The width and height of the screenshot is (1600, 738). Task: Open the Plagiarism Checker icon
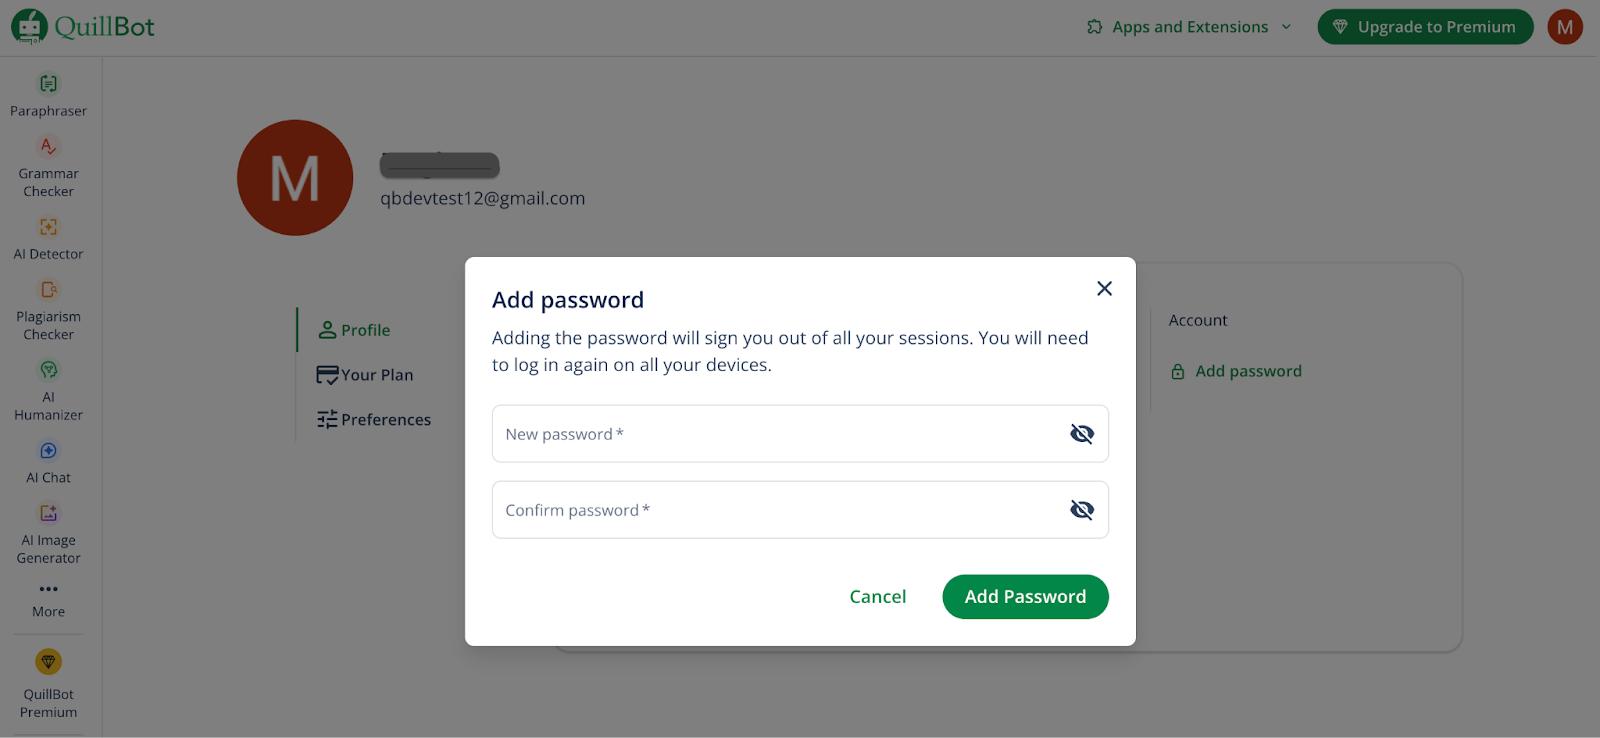tap(48, 290)
